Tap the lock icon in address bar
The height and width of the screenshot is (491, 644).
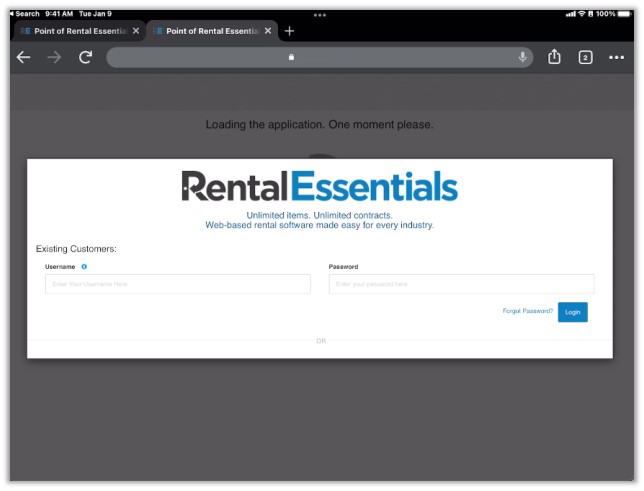click(x=292, y=57)
